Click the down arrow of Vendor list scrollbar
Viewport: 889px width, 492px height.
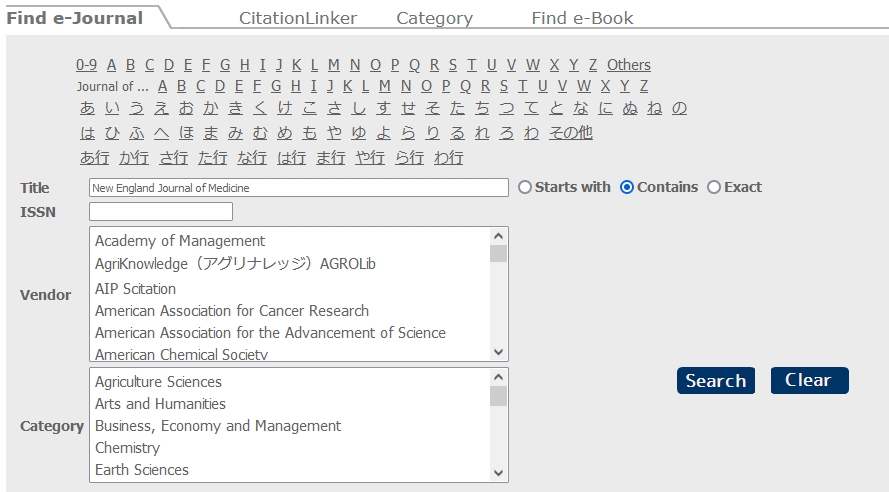click(x=498, y=352)
